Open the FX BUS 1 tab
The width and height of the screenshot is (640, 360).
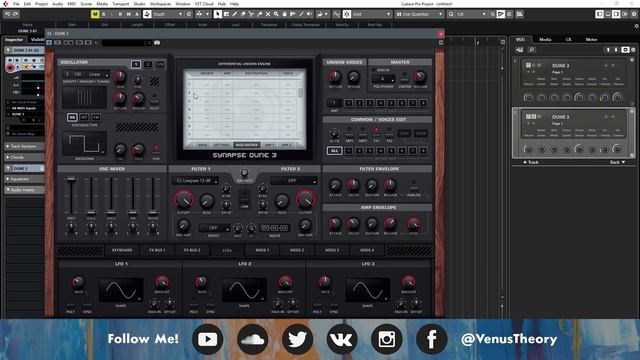[x=157, y=250]
